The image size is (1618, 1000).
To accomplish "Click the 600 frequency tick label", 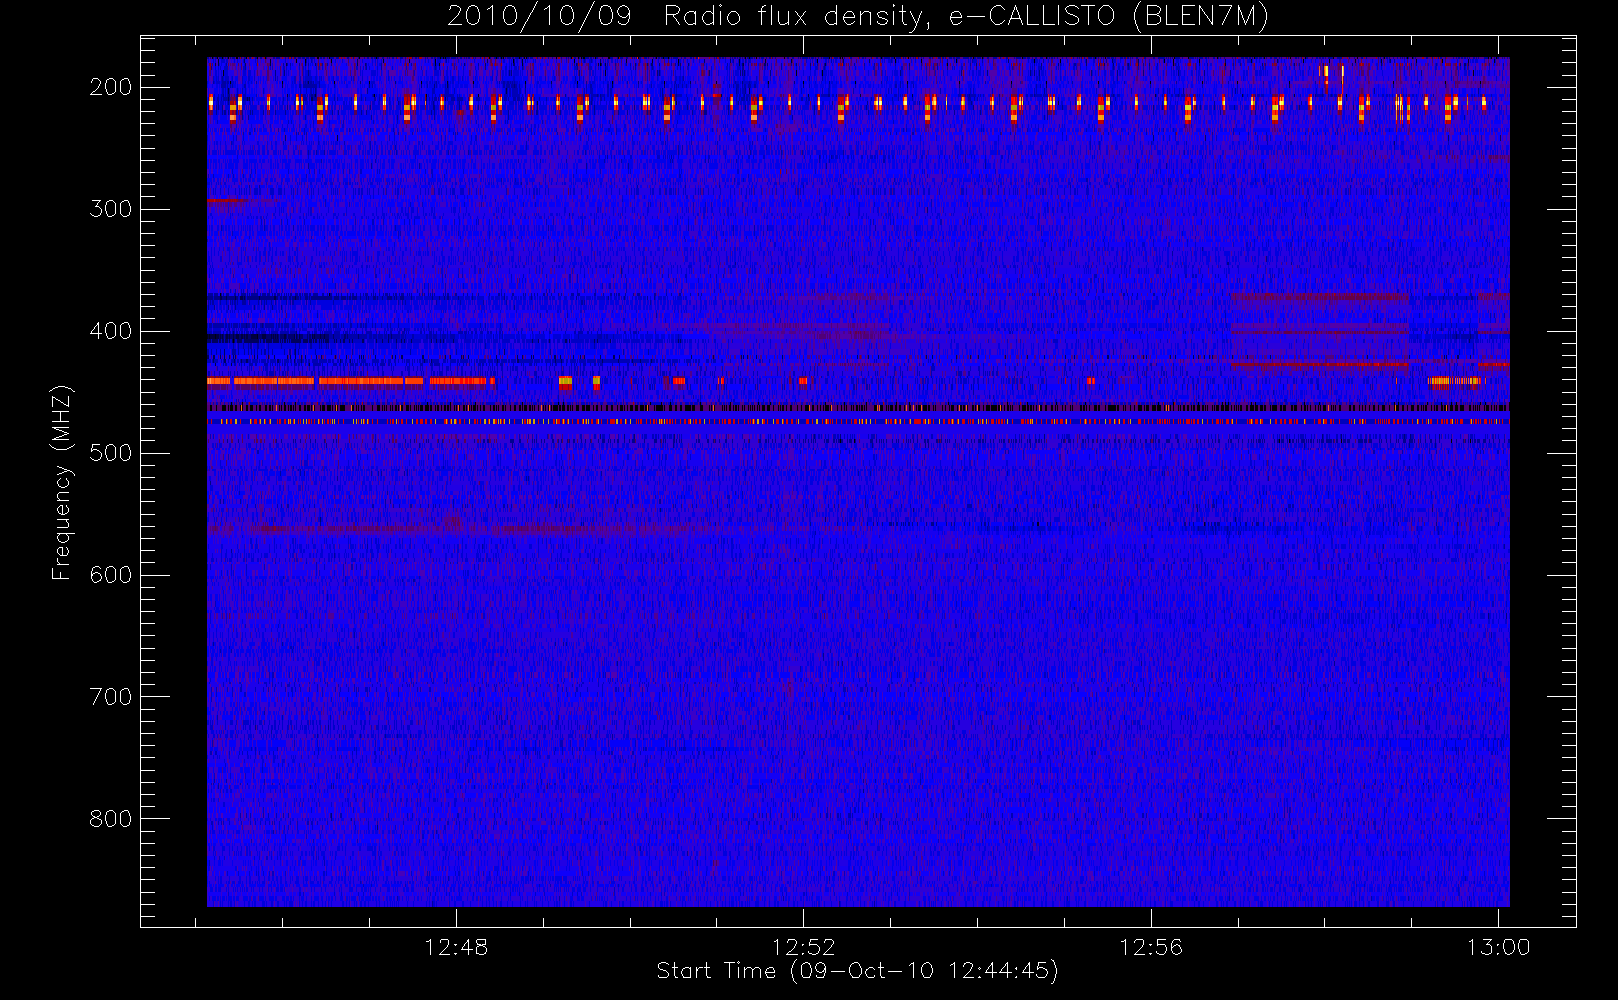I will pos(111,575).
